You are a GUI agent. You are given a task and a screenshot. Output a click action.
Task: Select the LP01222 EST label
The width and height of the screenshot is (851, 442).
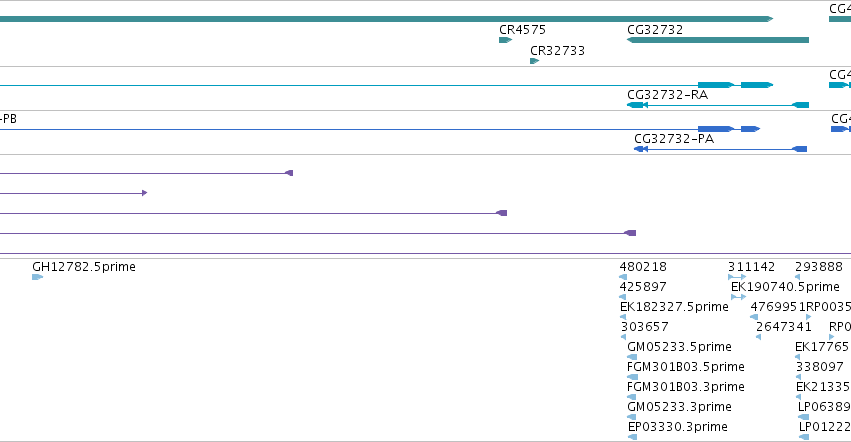(824, 427)
